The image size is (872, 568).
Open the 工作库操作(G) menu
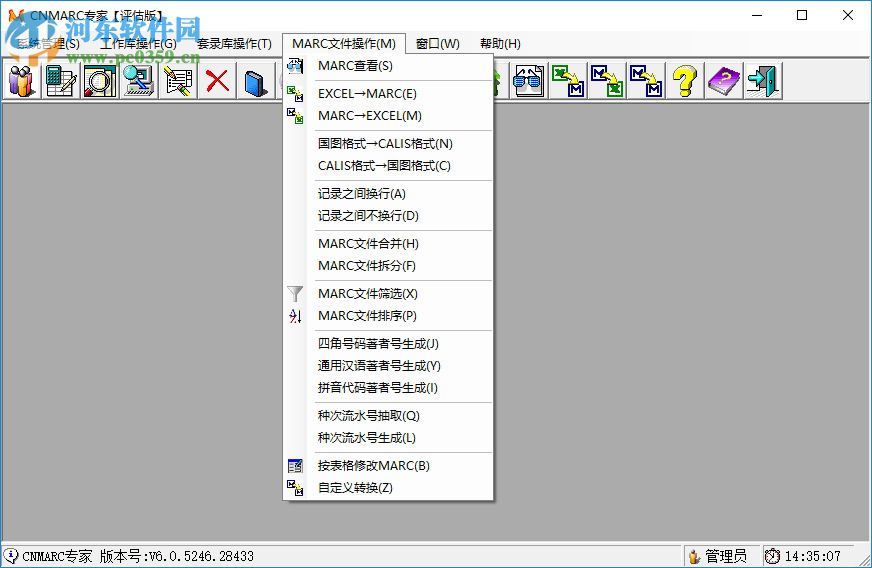[138, 43]
